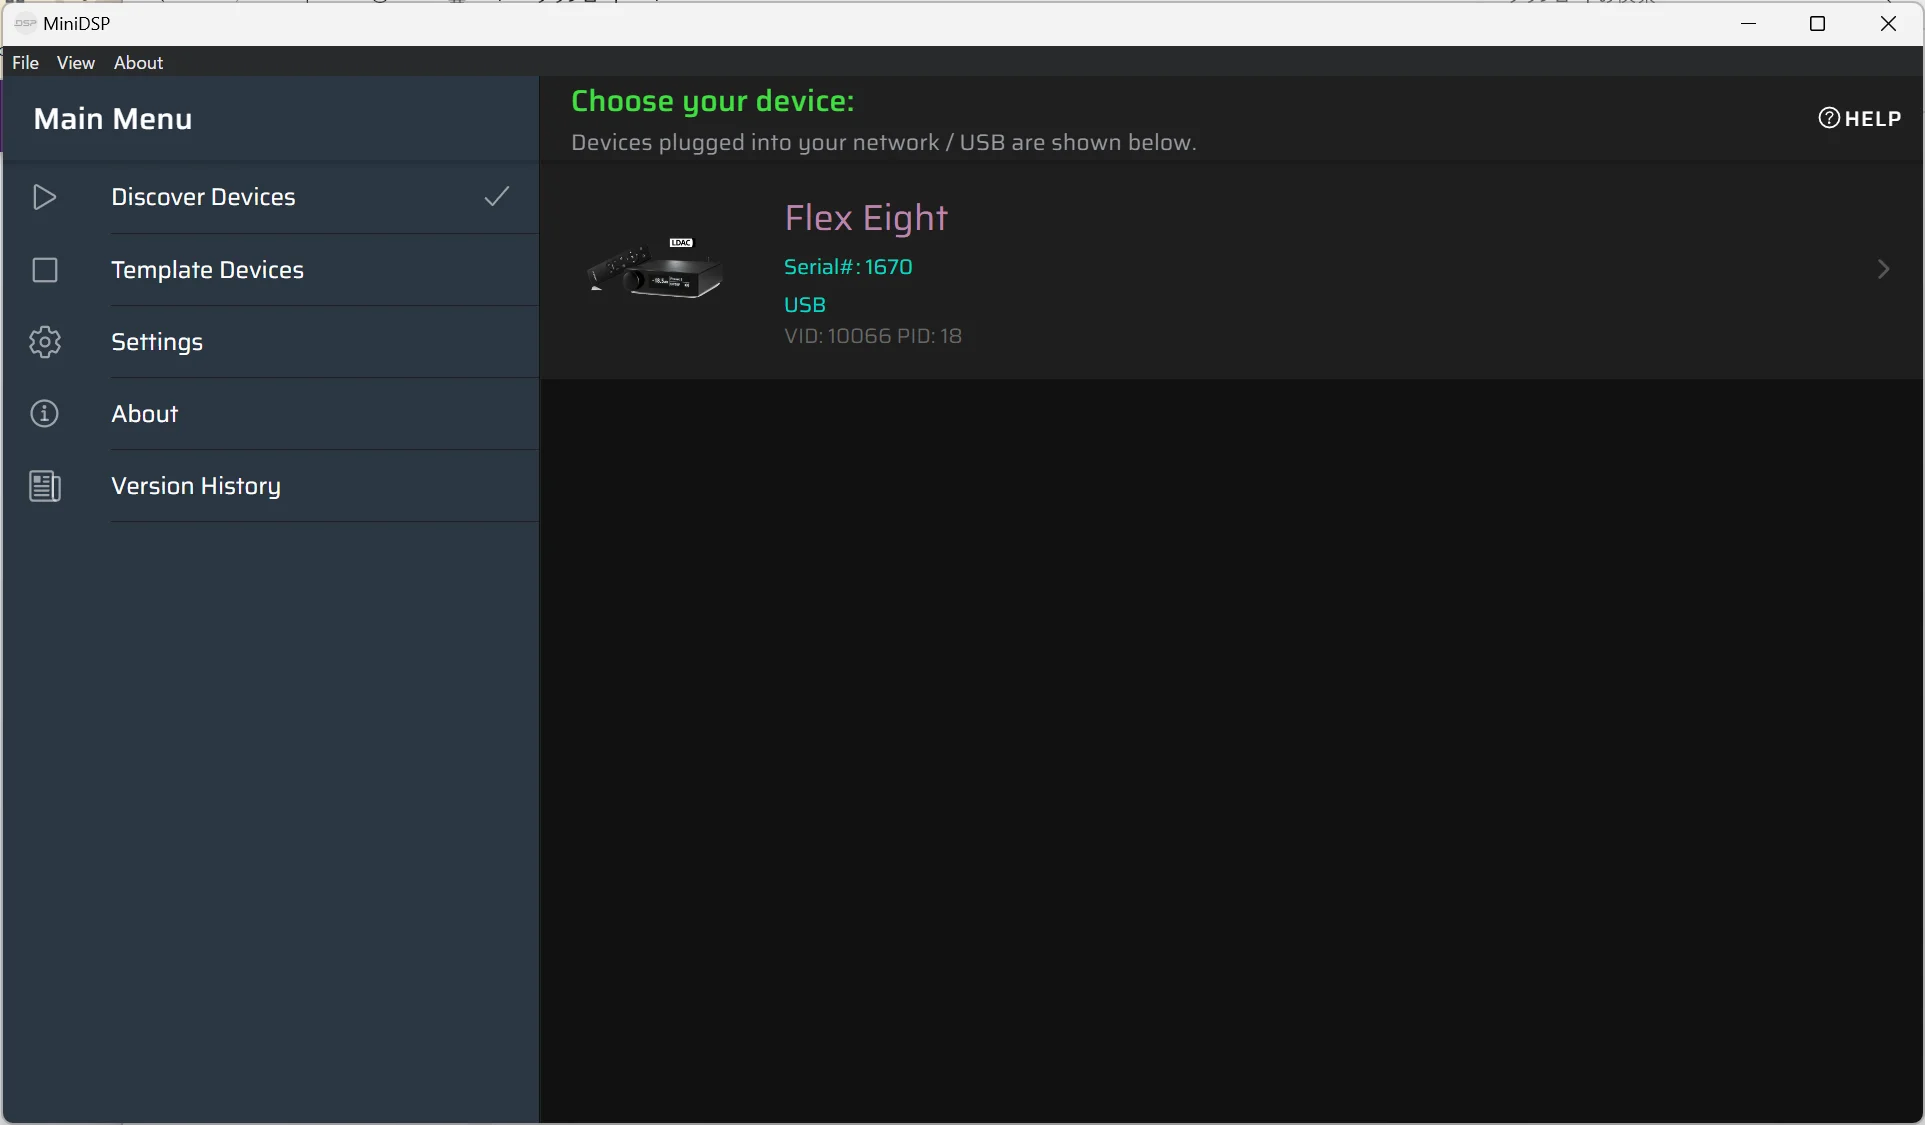This screenshot has height=1125, width=1925.
Task: Click the MiniDSP app icon in title bar
Action: (25, 24)
